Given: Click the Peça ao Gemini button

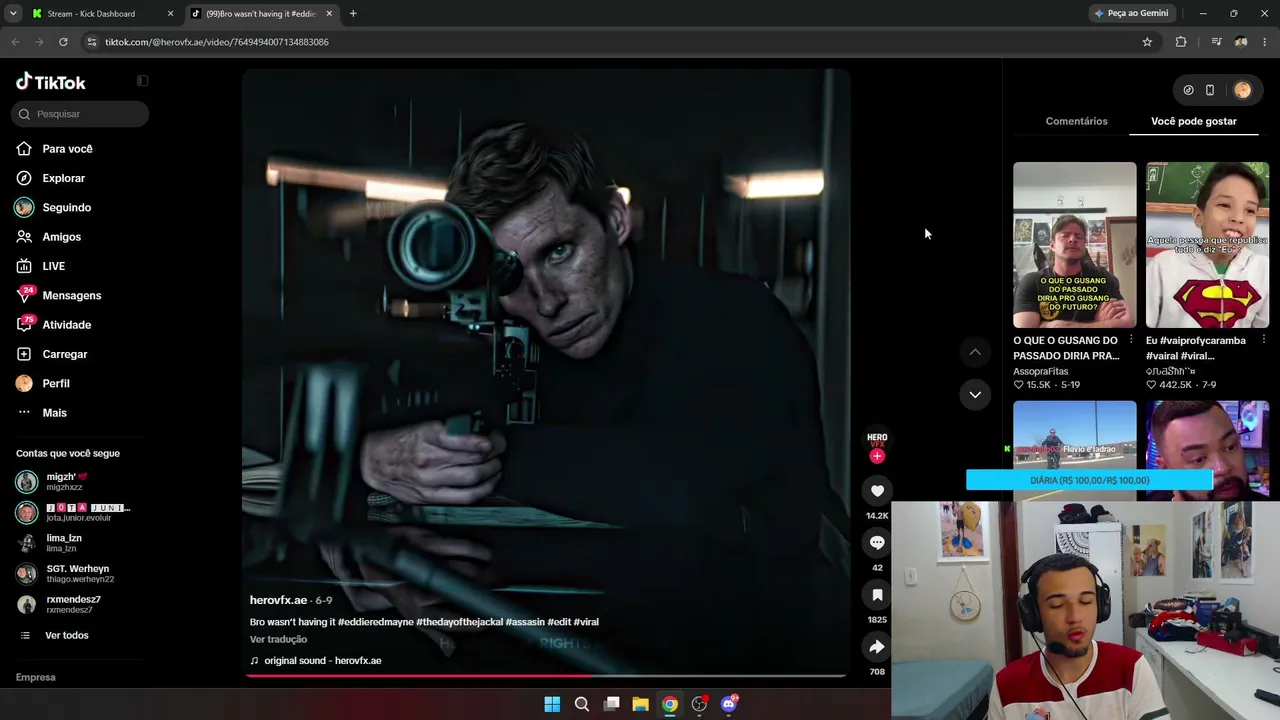Looking at the screenshot, I should (1131, 14).
